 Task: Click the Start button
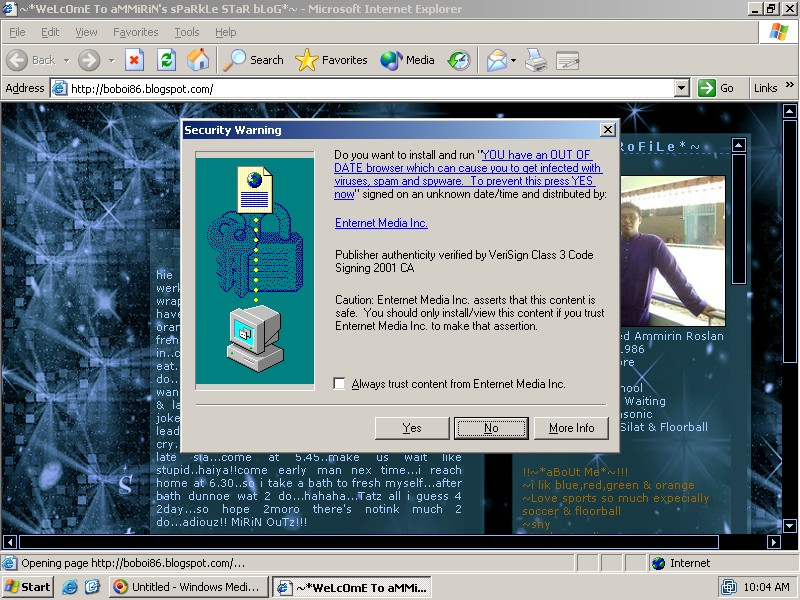click(x=28, y=587)
